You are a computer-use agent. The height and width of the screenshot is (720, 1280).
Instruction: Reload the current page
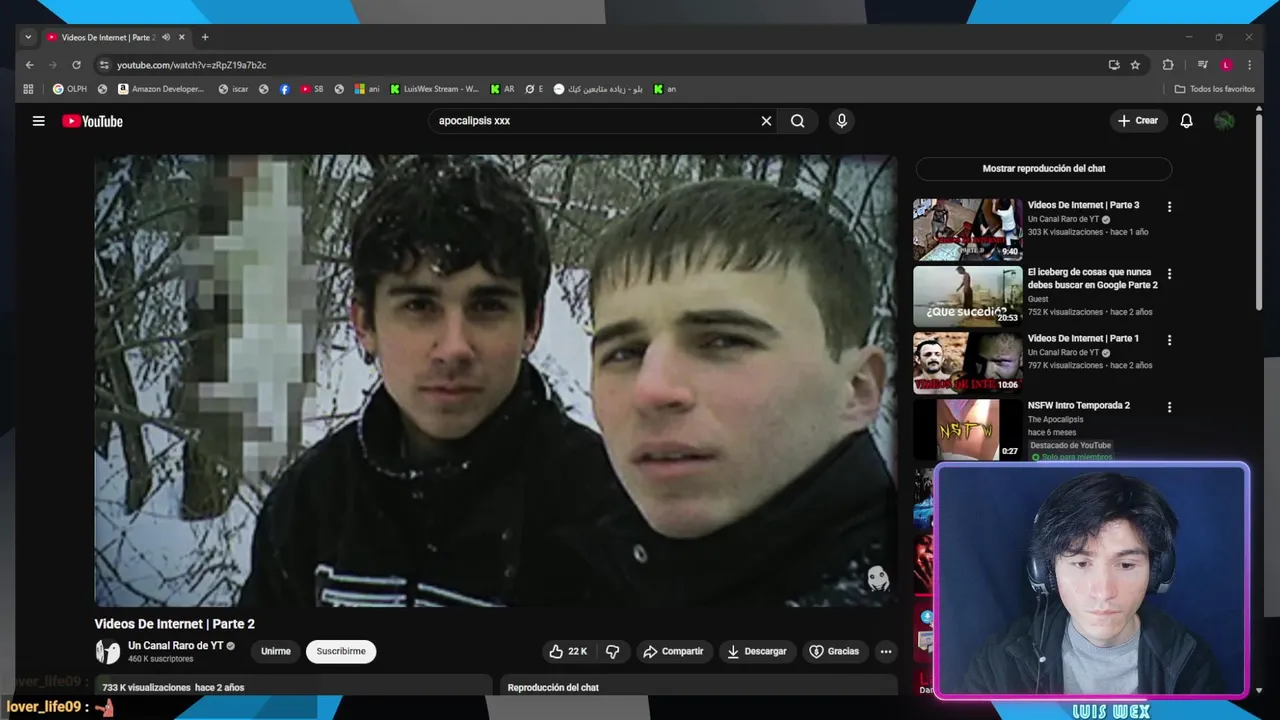76,65
